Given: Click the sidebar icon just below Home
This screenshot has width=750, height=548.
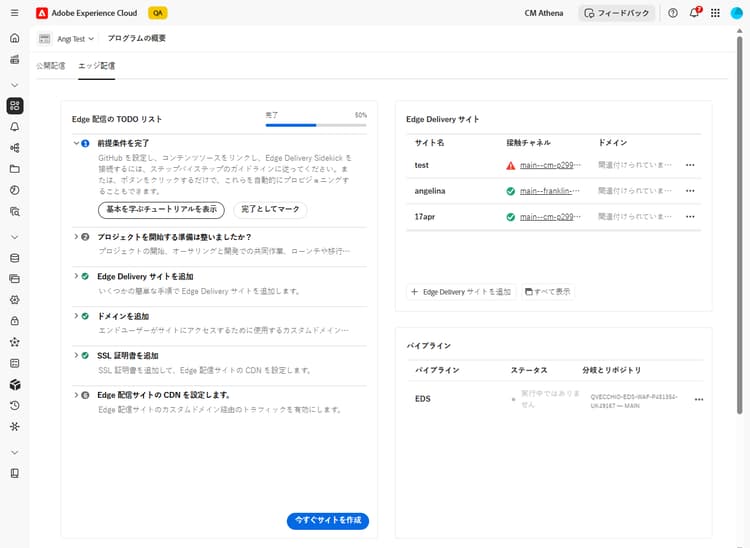Looking at the screenshot, I should [15, 59].
